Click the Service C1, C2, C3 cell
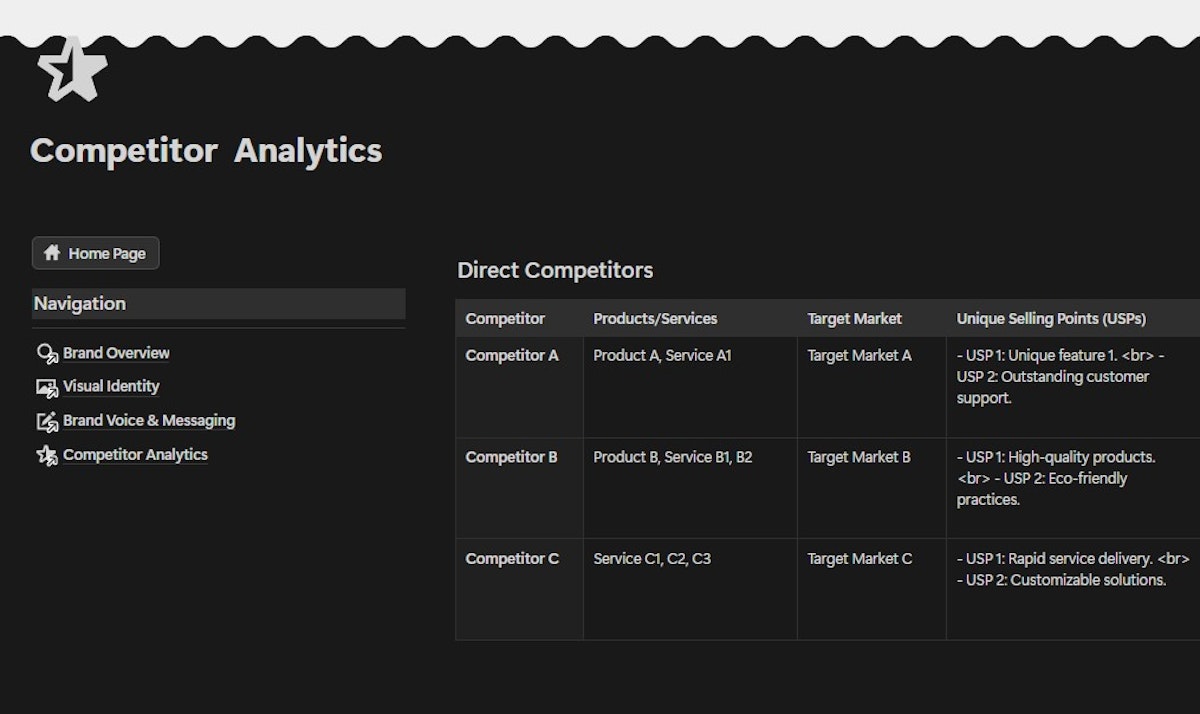This screenshot has height=714, width=1200. coord(652,558)
